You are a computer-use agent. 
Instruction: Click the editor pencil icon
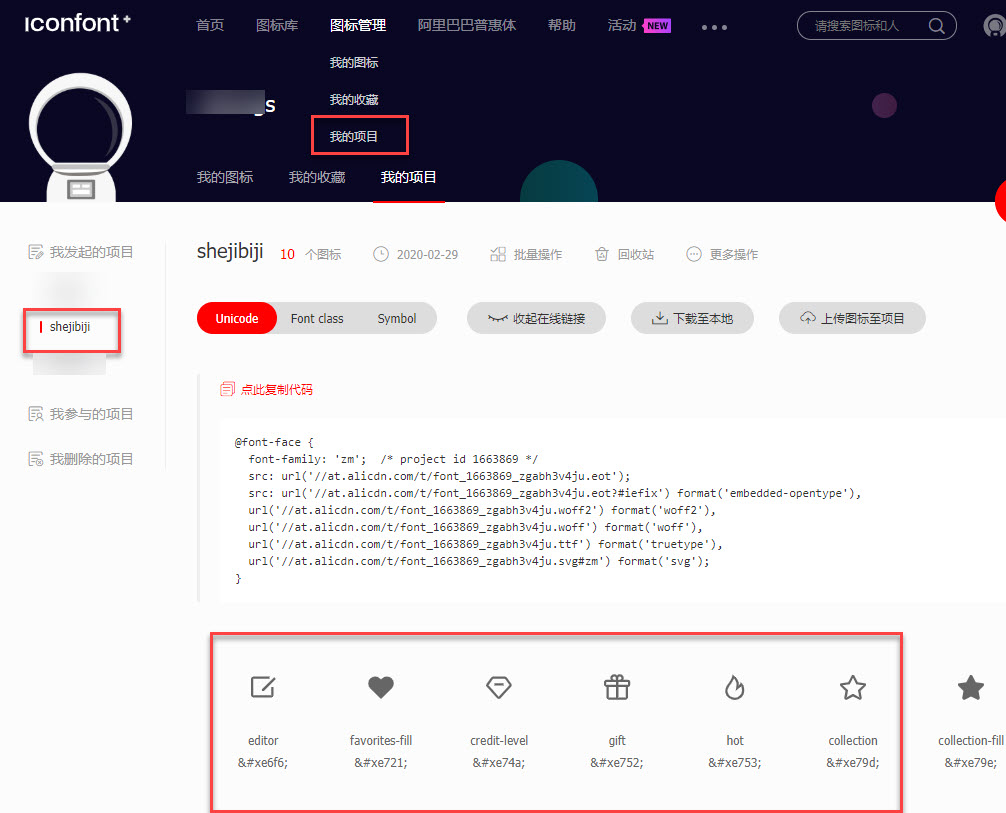click(x=263, y=687)
